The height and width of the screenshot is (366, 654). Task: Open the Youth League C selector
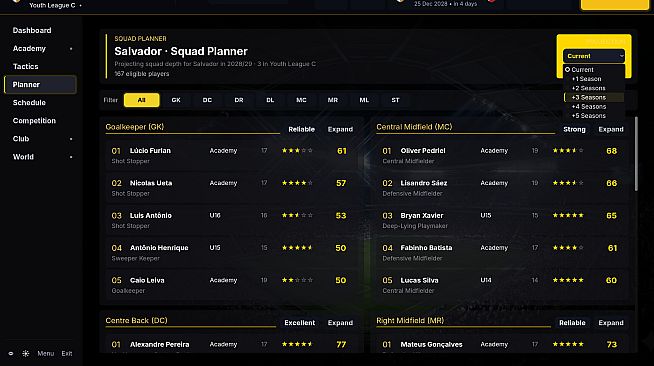pyautogui.click(x=55, y=5)
